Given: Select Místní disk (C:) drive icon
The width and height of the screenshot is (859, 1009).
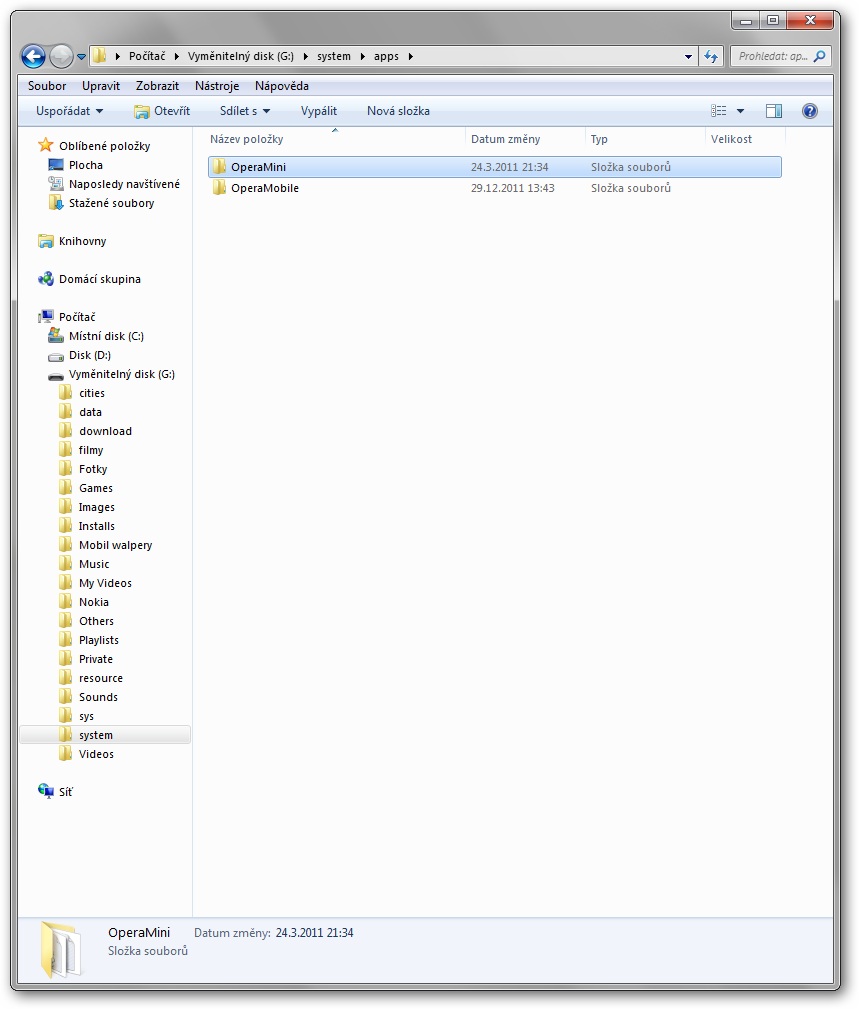Looking at the screenshot, I should point(56,336).
